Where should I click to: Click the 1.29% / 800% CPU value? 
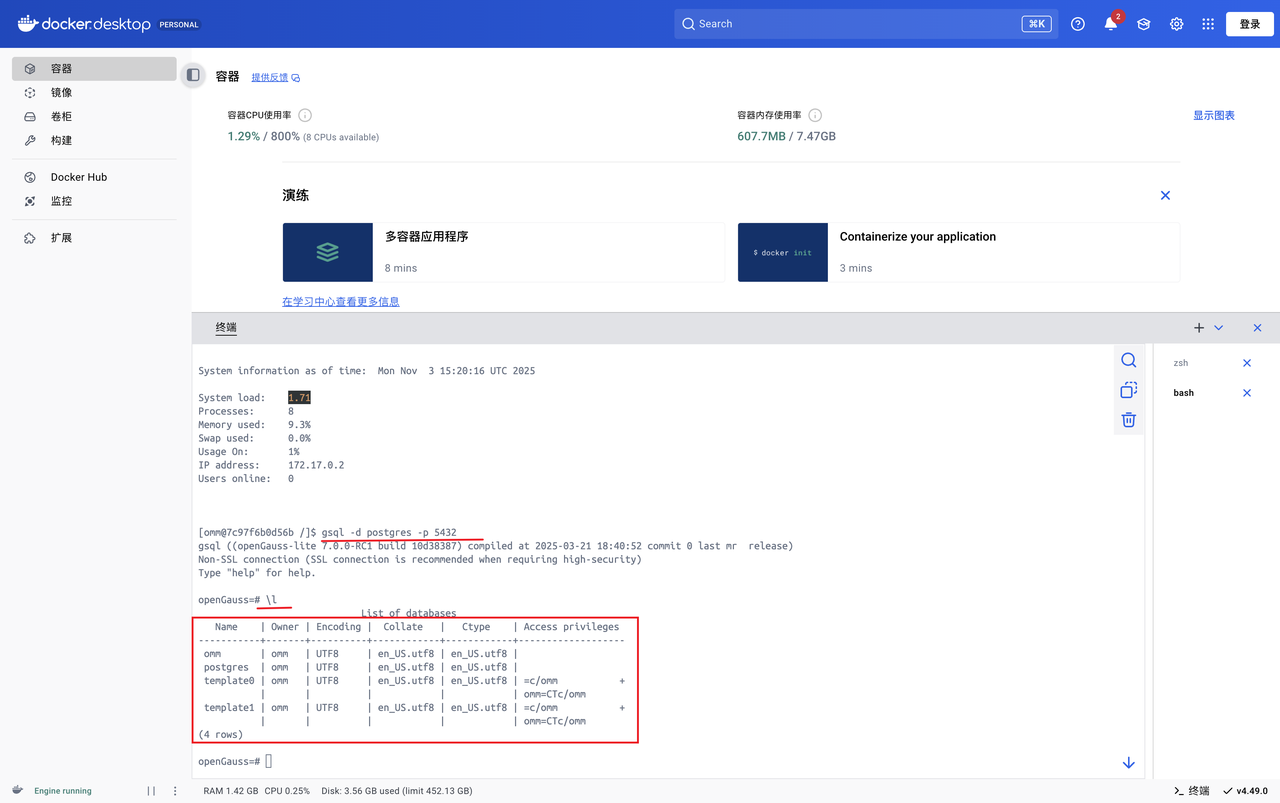pyautogui.click(x=264, y=136)
